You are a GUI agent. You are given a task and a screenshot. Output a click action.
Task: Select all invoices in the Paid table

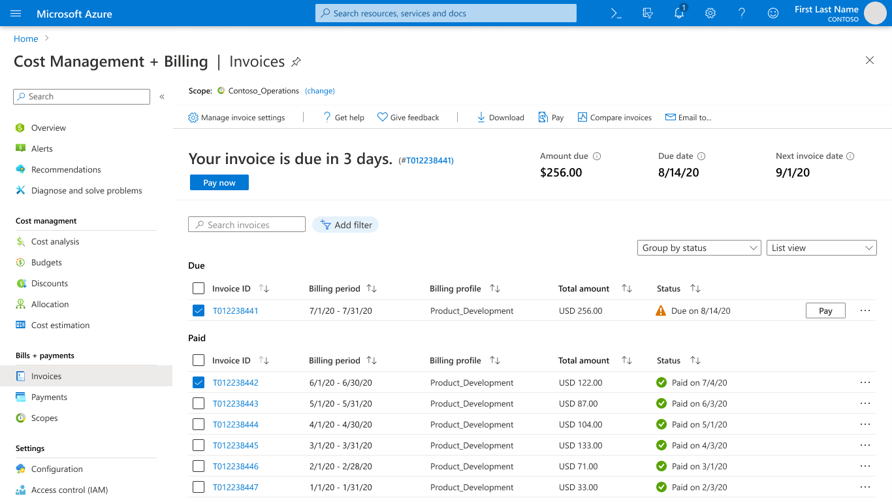tap(198, 360)
